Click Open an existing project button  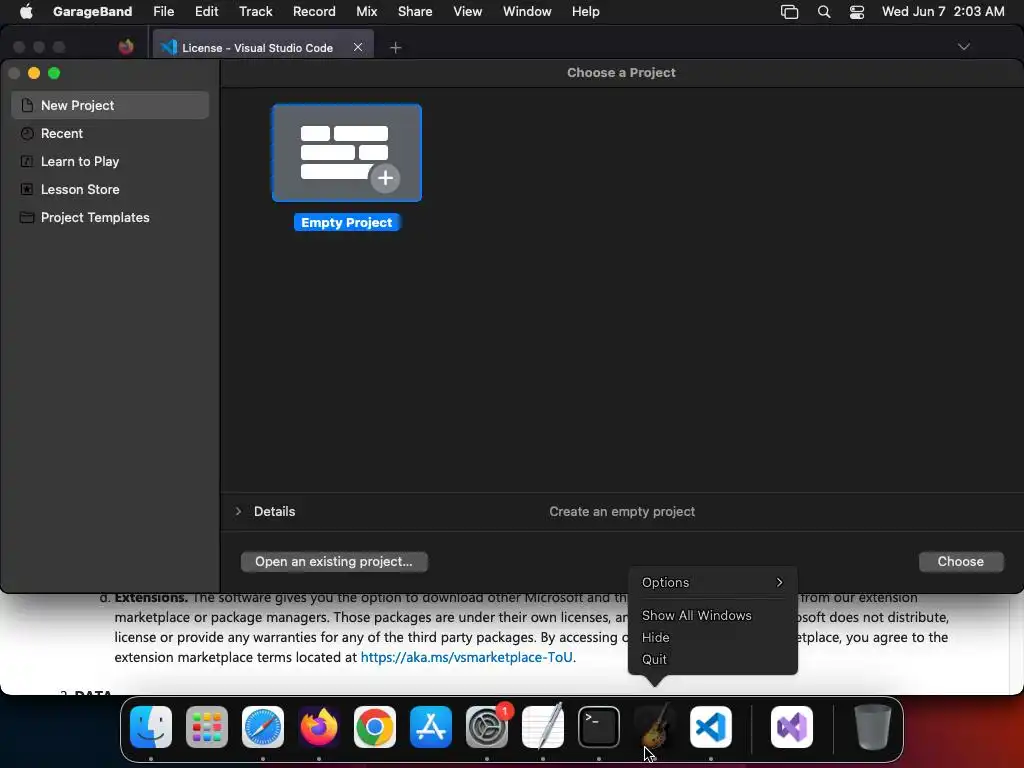(334, 562)
